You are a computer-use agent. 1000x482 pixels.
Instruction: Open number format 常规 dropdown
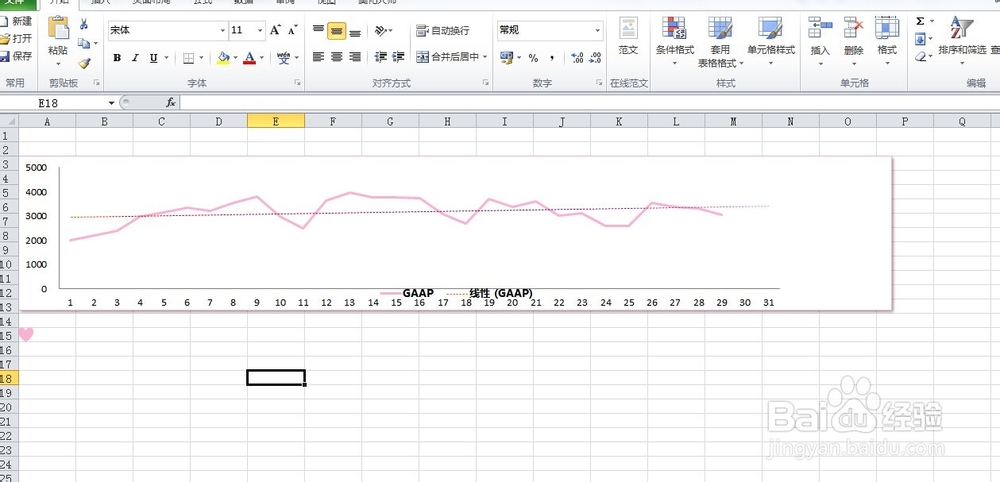tap(598, 30)
